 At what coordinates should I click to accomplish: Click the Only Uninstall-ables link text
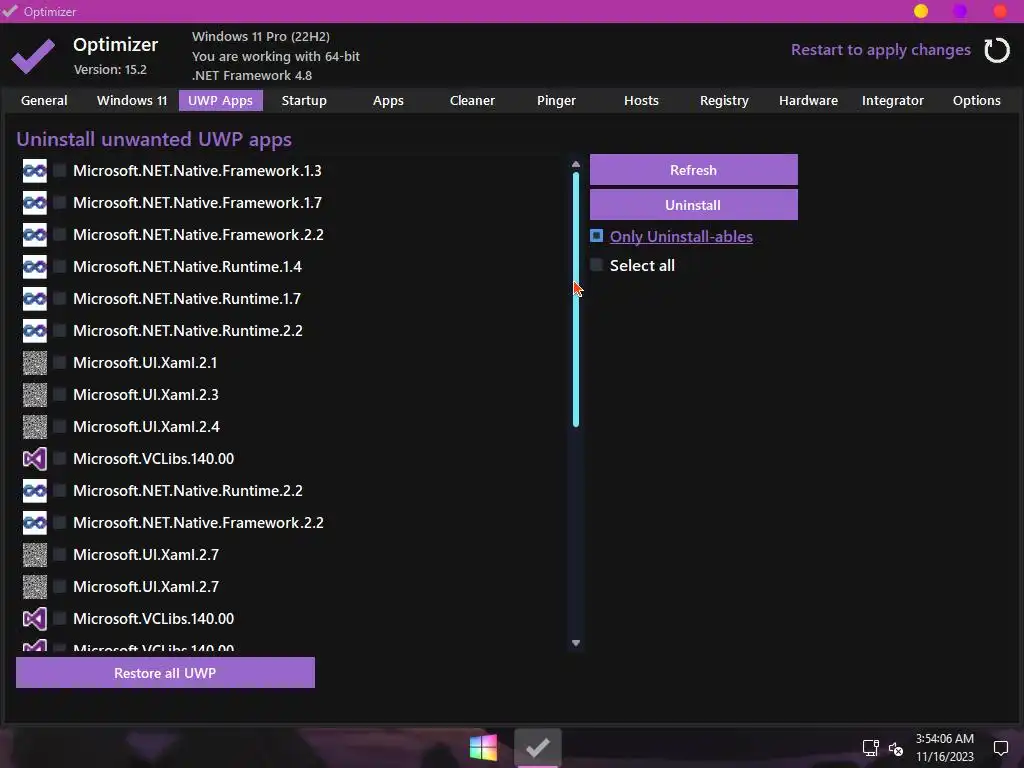pos(681,236)
